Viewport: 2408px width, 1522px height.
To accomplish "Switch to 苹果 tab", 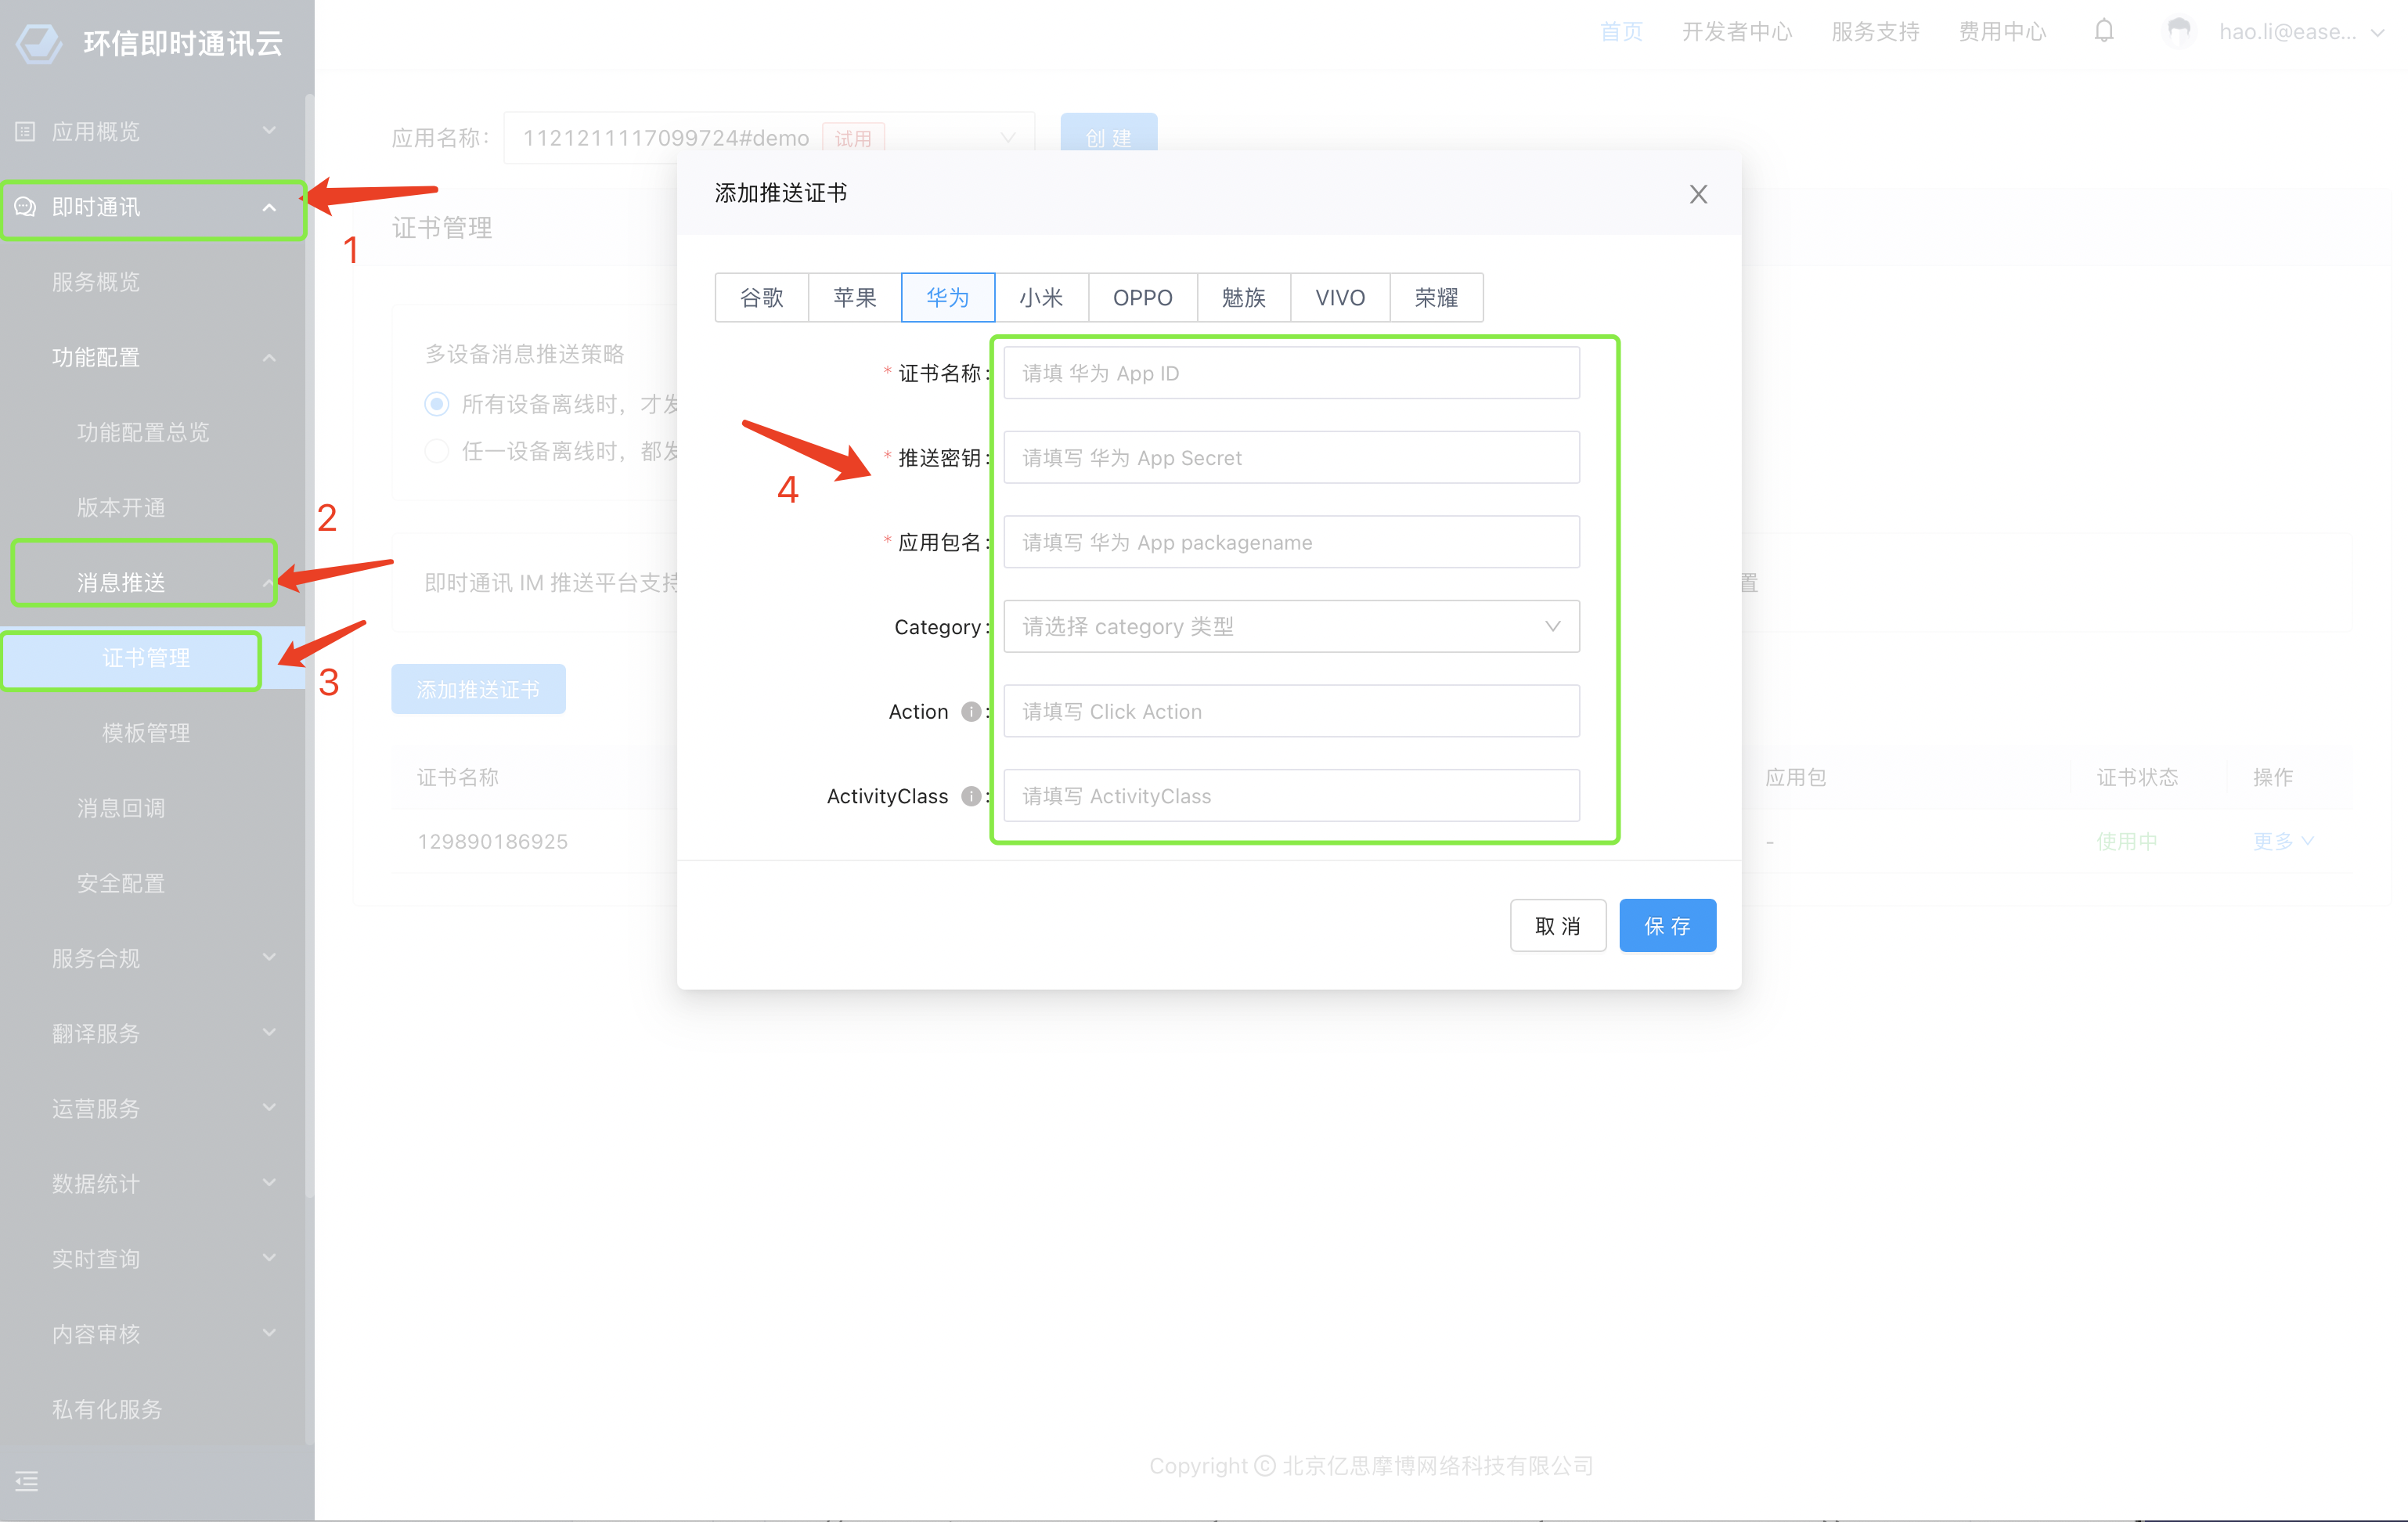I will click(855, 297).
